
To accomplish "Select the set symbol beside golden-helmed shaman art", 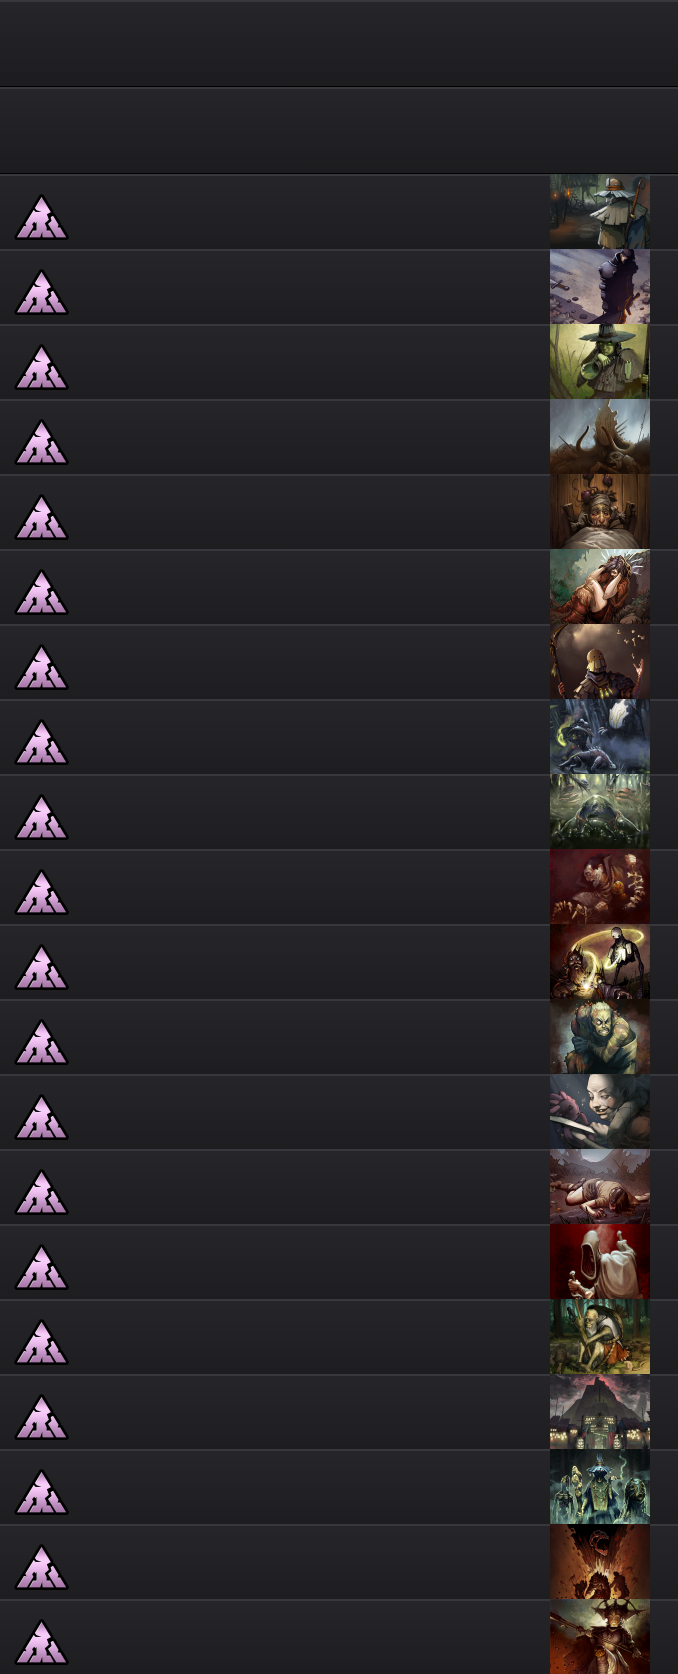I will (x=41, y=667).
